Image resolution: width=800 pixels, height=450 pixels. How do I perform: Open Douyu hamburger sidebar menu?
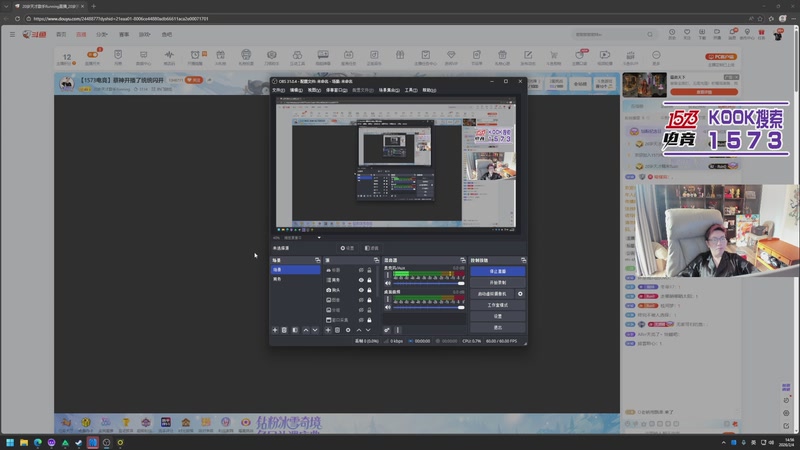[12, 34]
